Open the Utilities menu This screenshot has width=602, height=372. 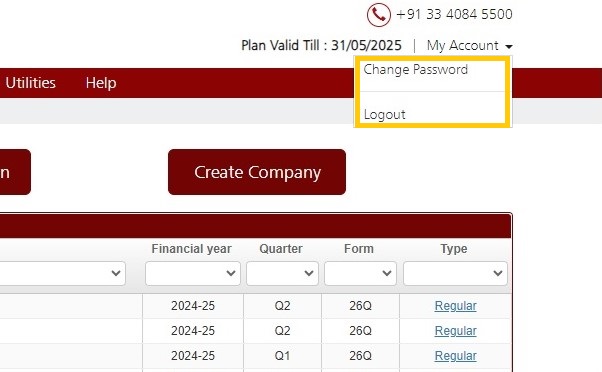[30, 83]
